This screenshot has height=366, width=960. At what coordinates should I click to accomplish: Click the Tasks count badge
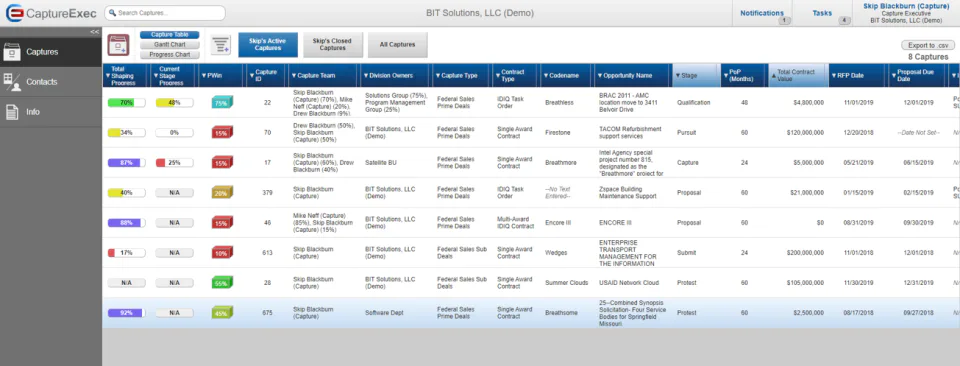click(x=844, y=21)
